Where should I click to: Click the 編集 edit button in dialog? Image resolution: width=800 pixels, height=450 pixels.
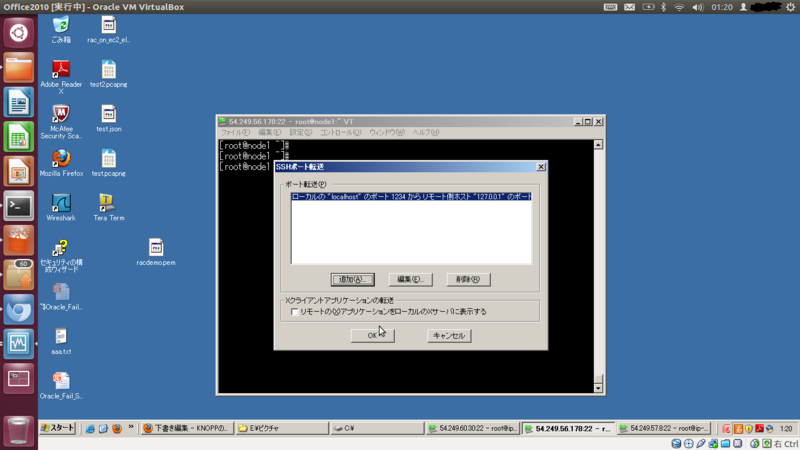click(x=411, y=280)
